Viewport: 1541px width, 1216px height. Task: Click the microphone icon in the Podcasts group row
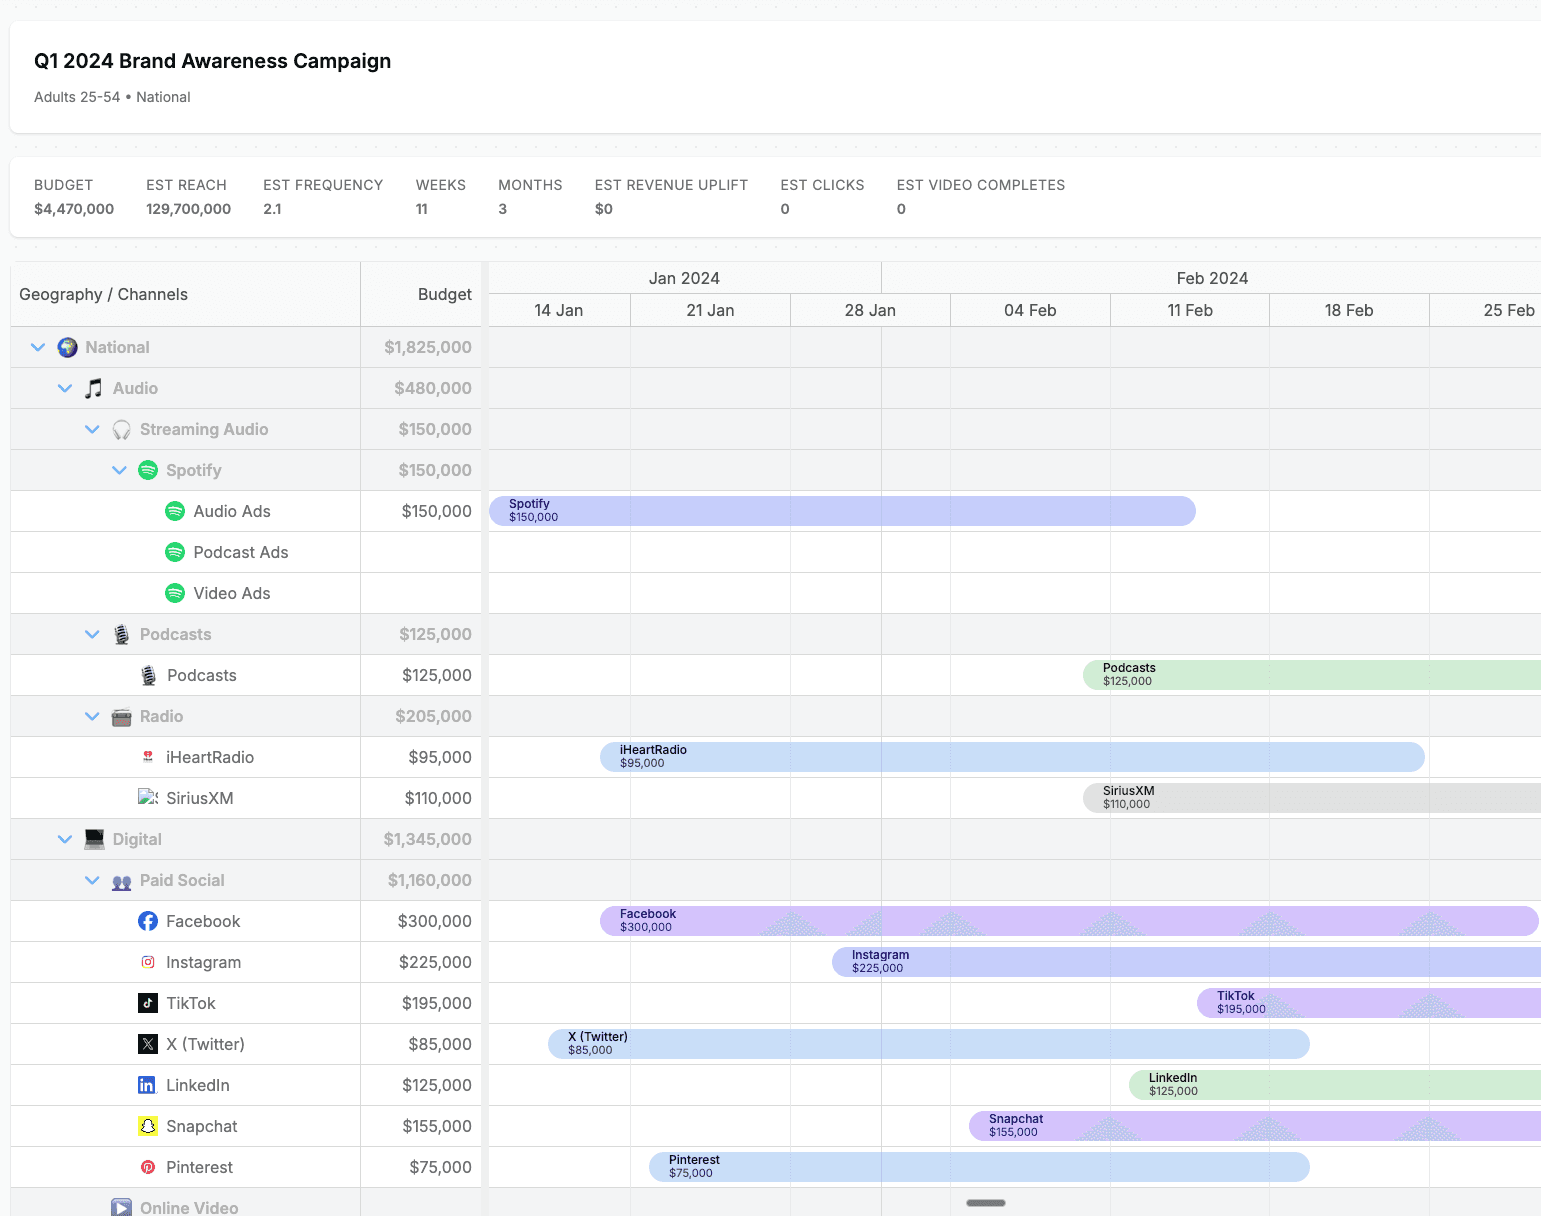(121, 634)
